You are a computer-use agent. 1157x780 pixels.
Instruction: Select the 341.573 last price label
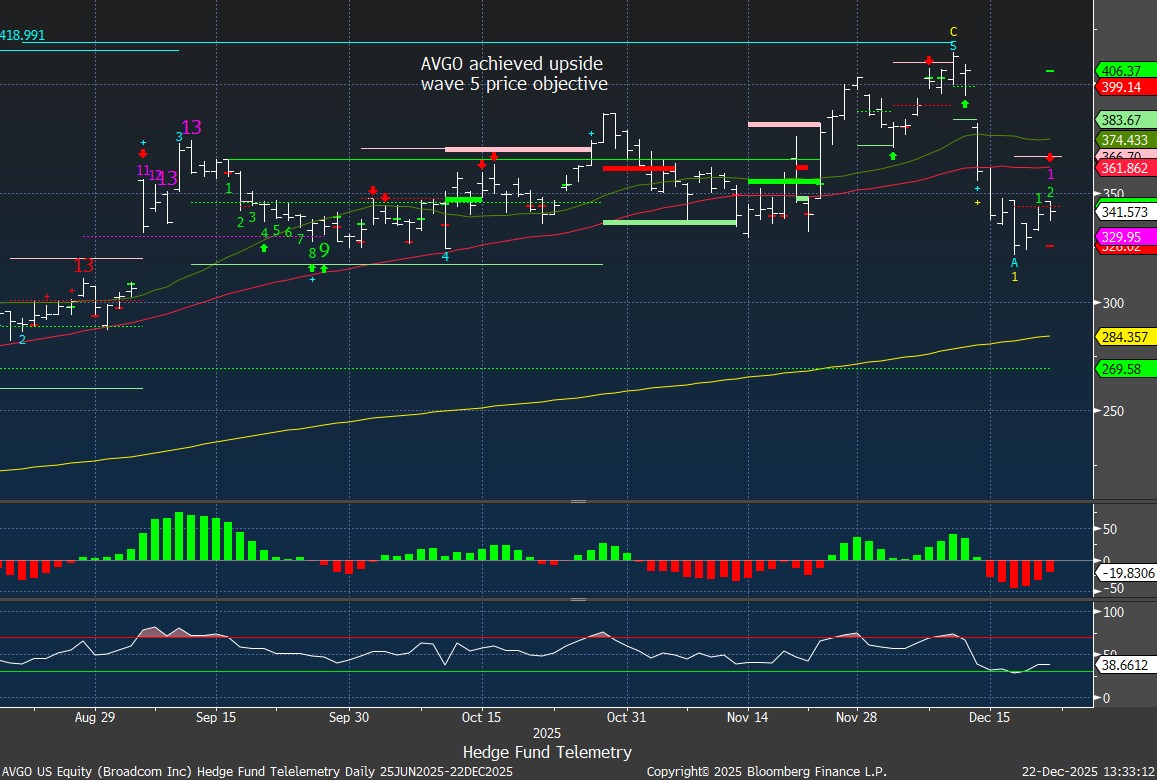coord(1123,212)
